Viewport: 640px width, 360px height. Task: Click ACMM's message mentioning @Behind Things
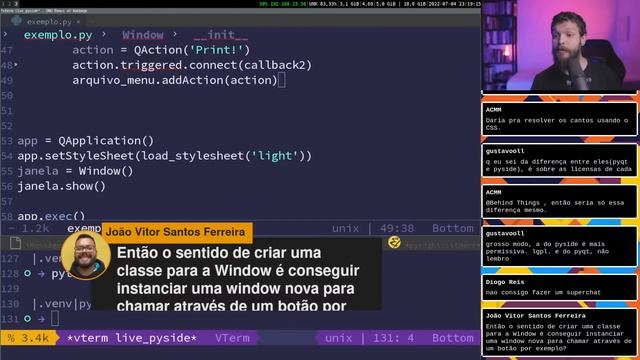tap(559, 202)
